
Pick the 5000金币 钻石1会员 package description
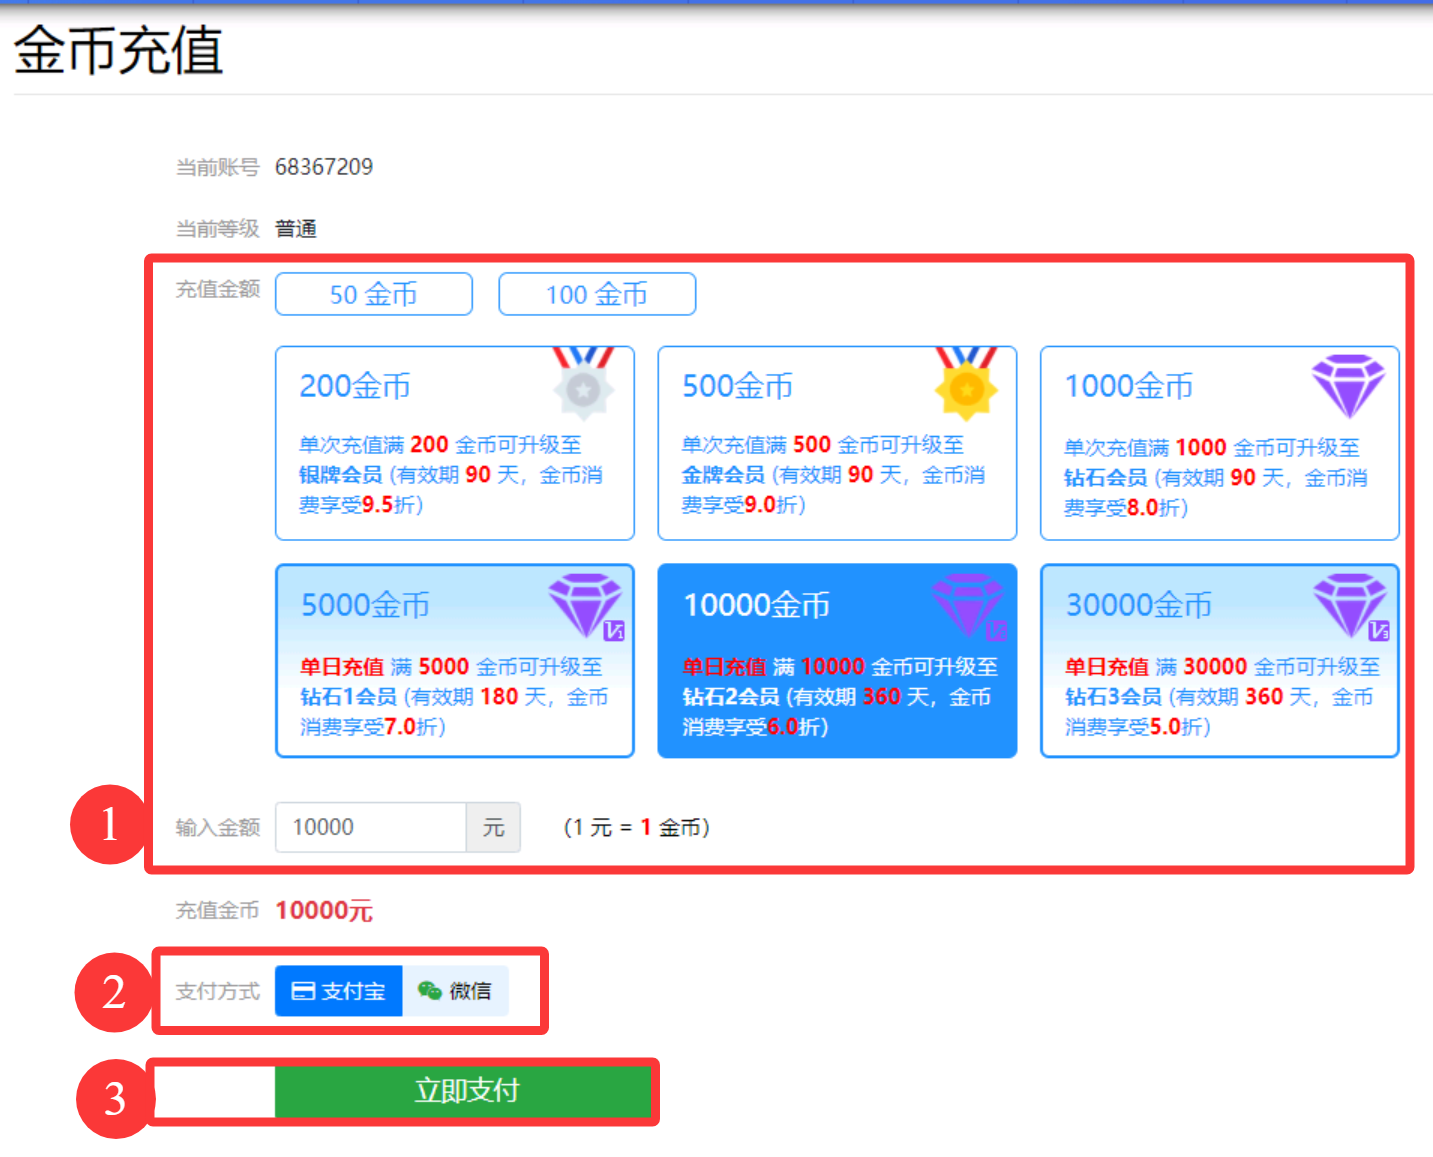pyautogui.click(x=453, y=696)
